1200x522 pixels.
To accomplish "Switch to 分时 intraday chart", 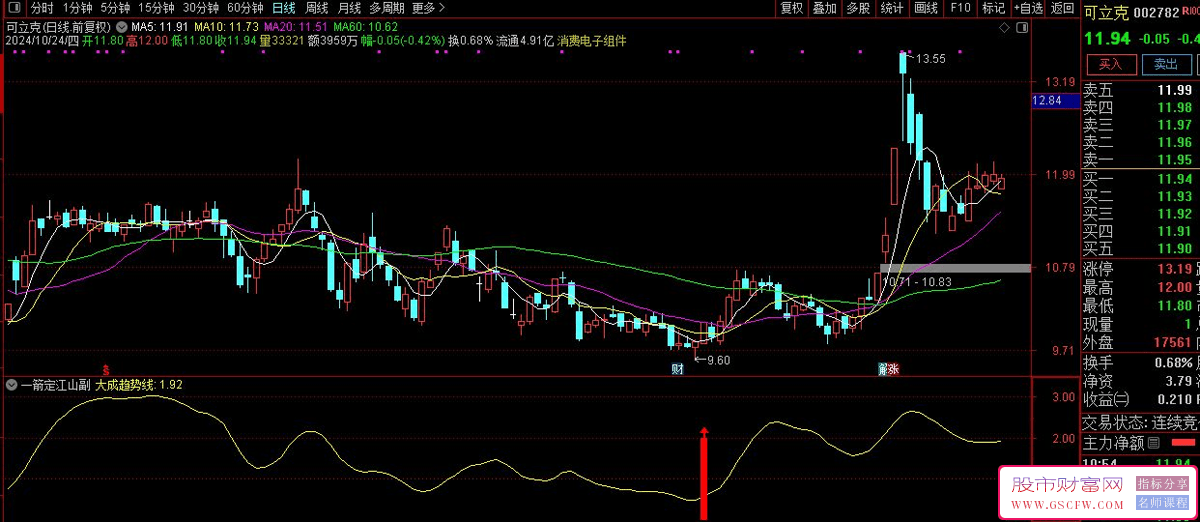I will pos(42,8).
